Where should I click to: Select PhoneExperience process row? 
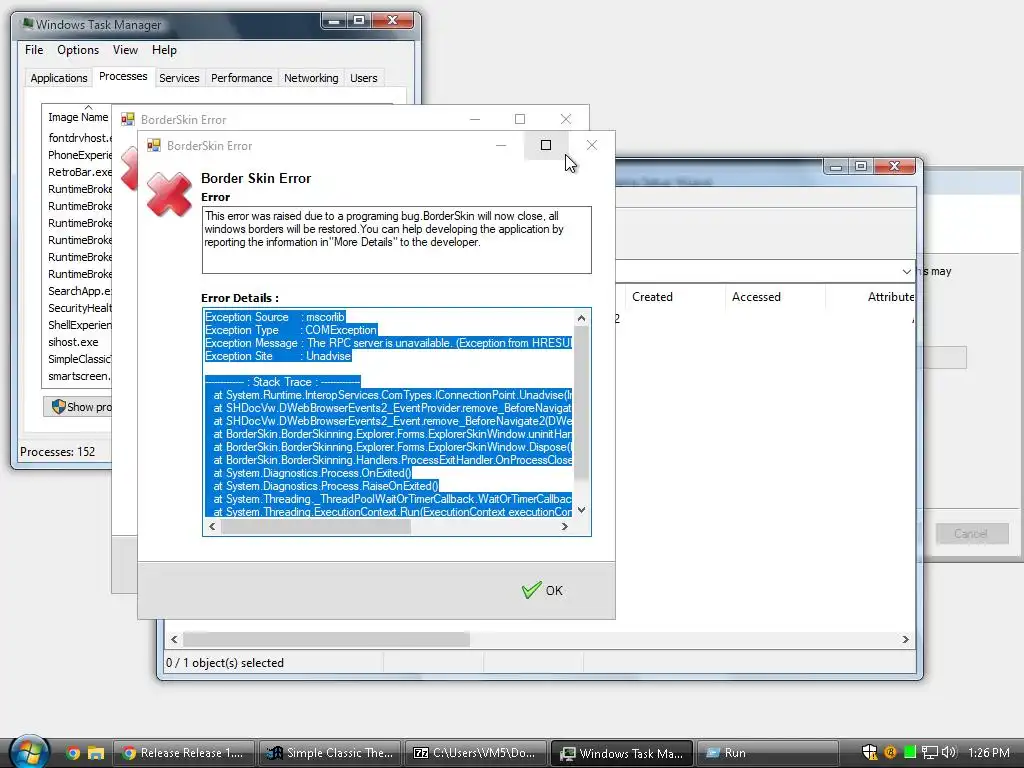pos(79,155)
